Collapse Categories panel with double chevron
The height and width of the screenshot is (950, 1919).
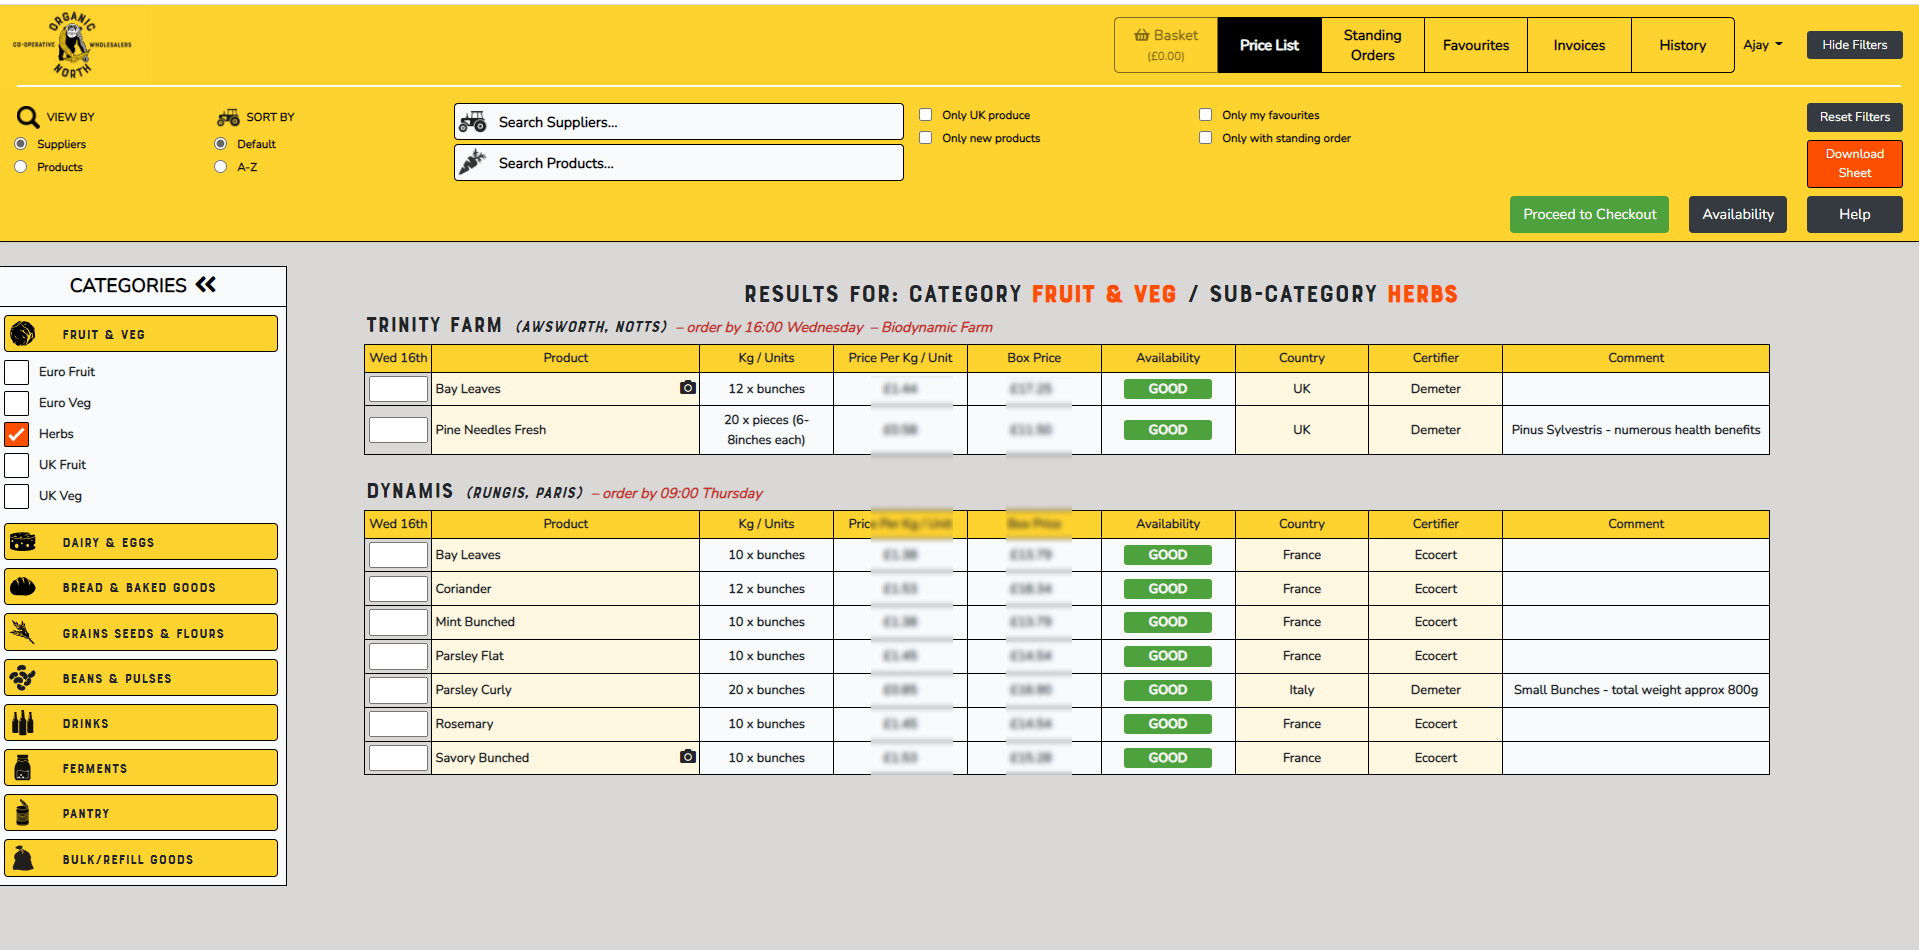206,285
